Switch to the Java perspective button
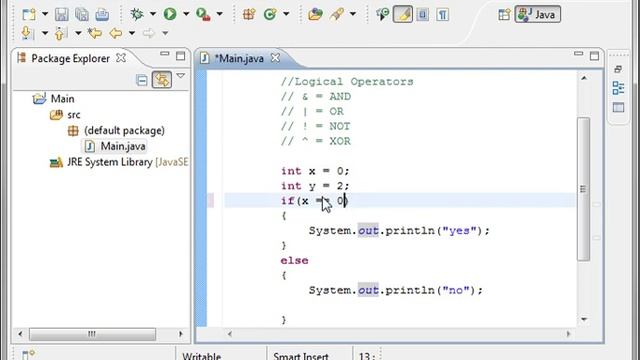640x360 pixels. coord(538,14)
